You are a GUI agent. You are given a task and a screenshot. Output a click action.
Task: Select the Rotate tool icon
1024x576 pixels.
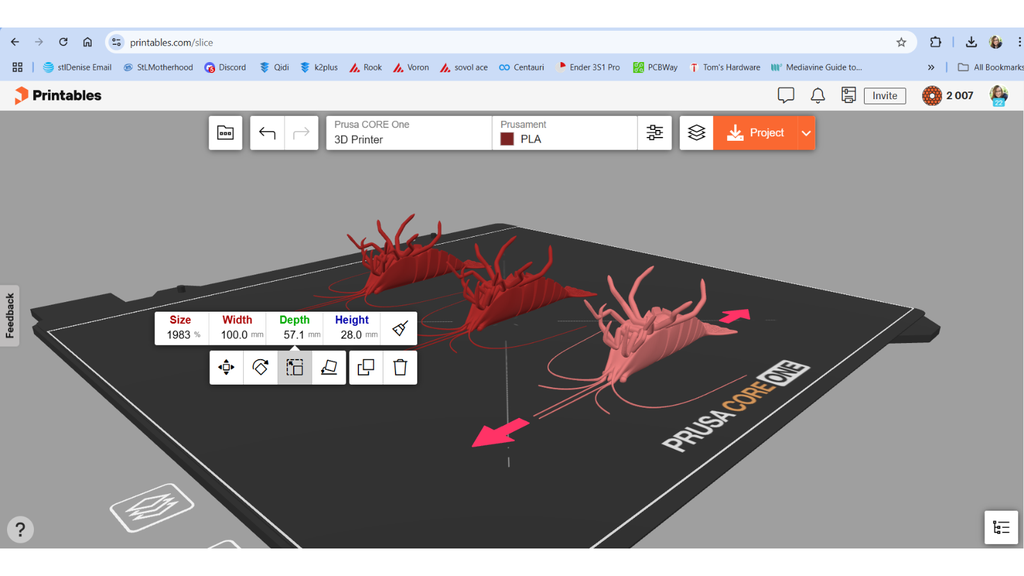(x=261, y=368)
